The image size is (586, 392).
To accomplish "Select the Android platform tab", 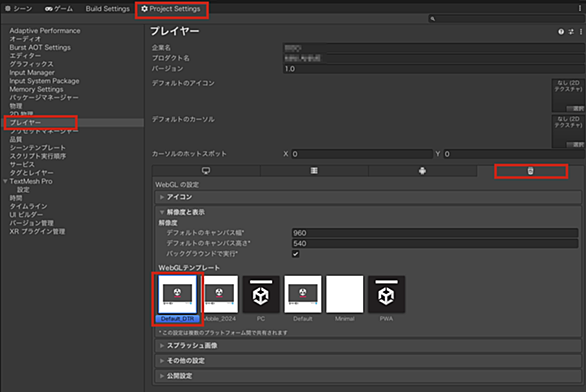I will tap(422, 171).
